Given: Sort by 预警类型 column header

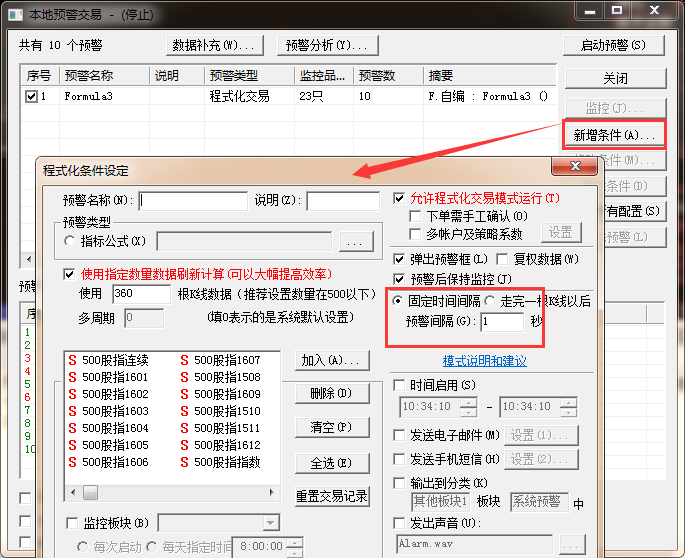Looking at the screenshot, I should (249, 75).
